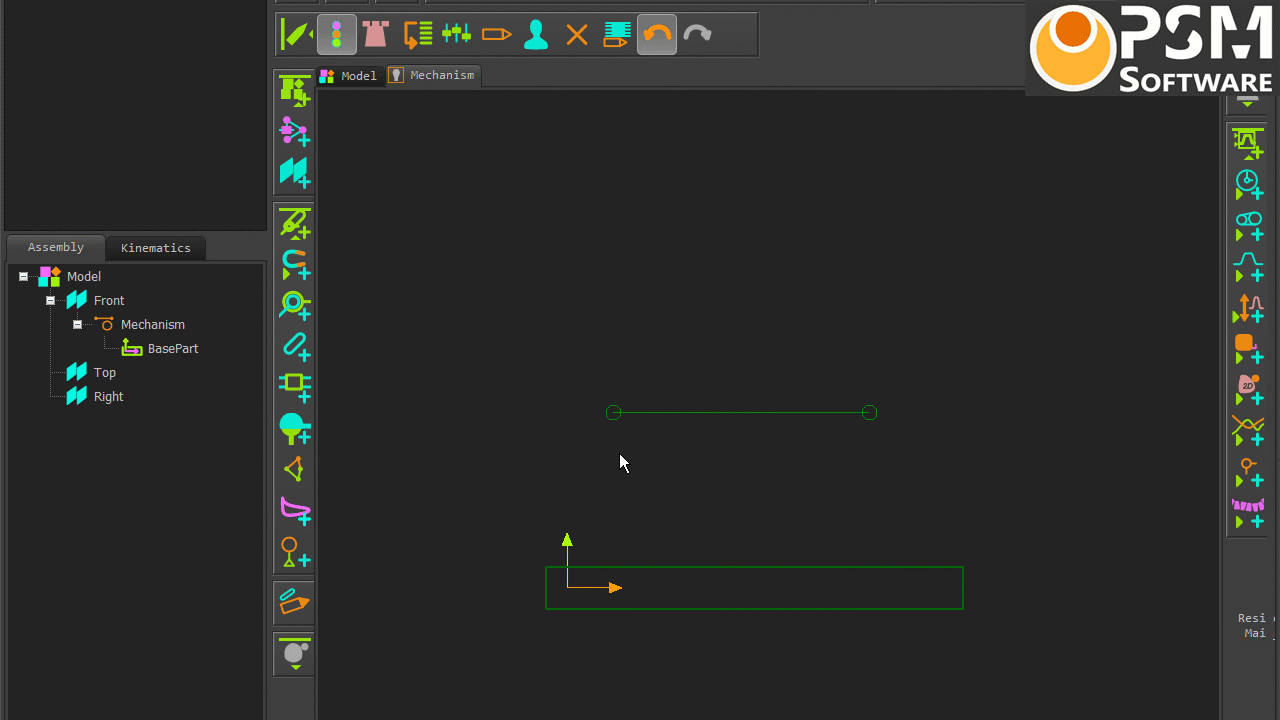Click the magenta gear-rack add icon
Screen dimensions: 1280x720
pyautogui.click(x=1248, y=514)
